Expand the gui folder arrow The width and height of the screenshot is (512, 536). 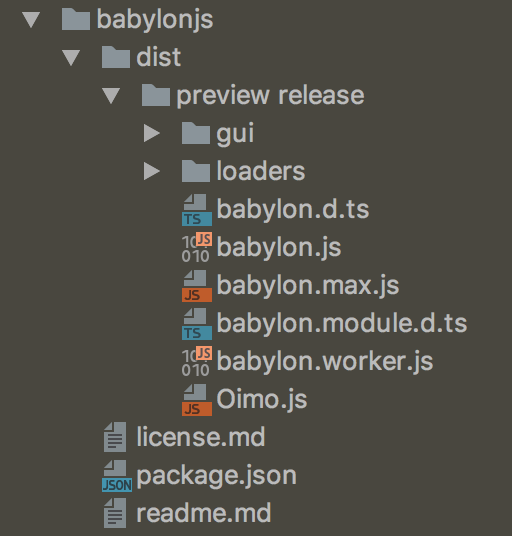[152, 133]
